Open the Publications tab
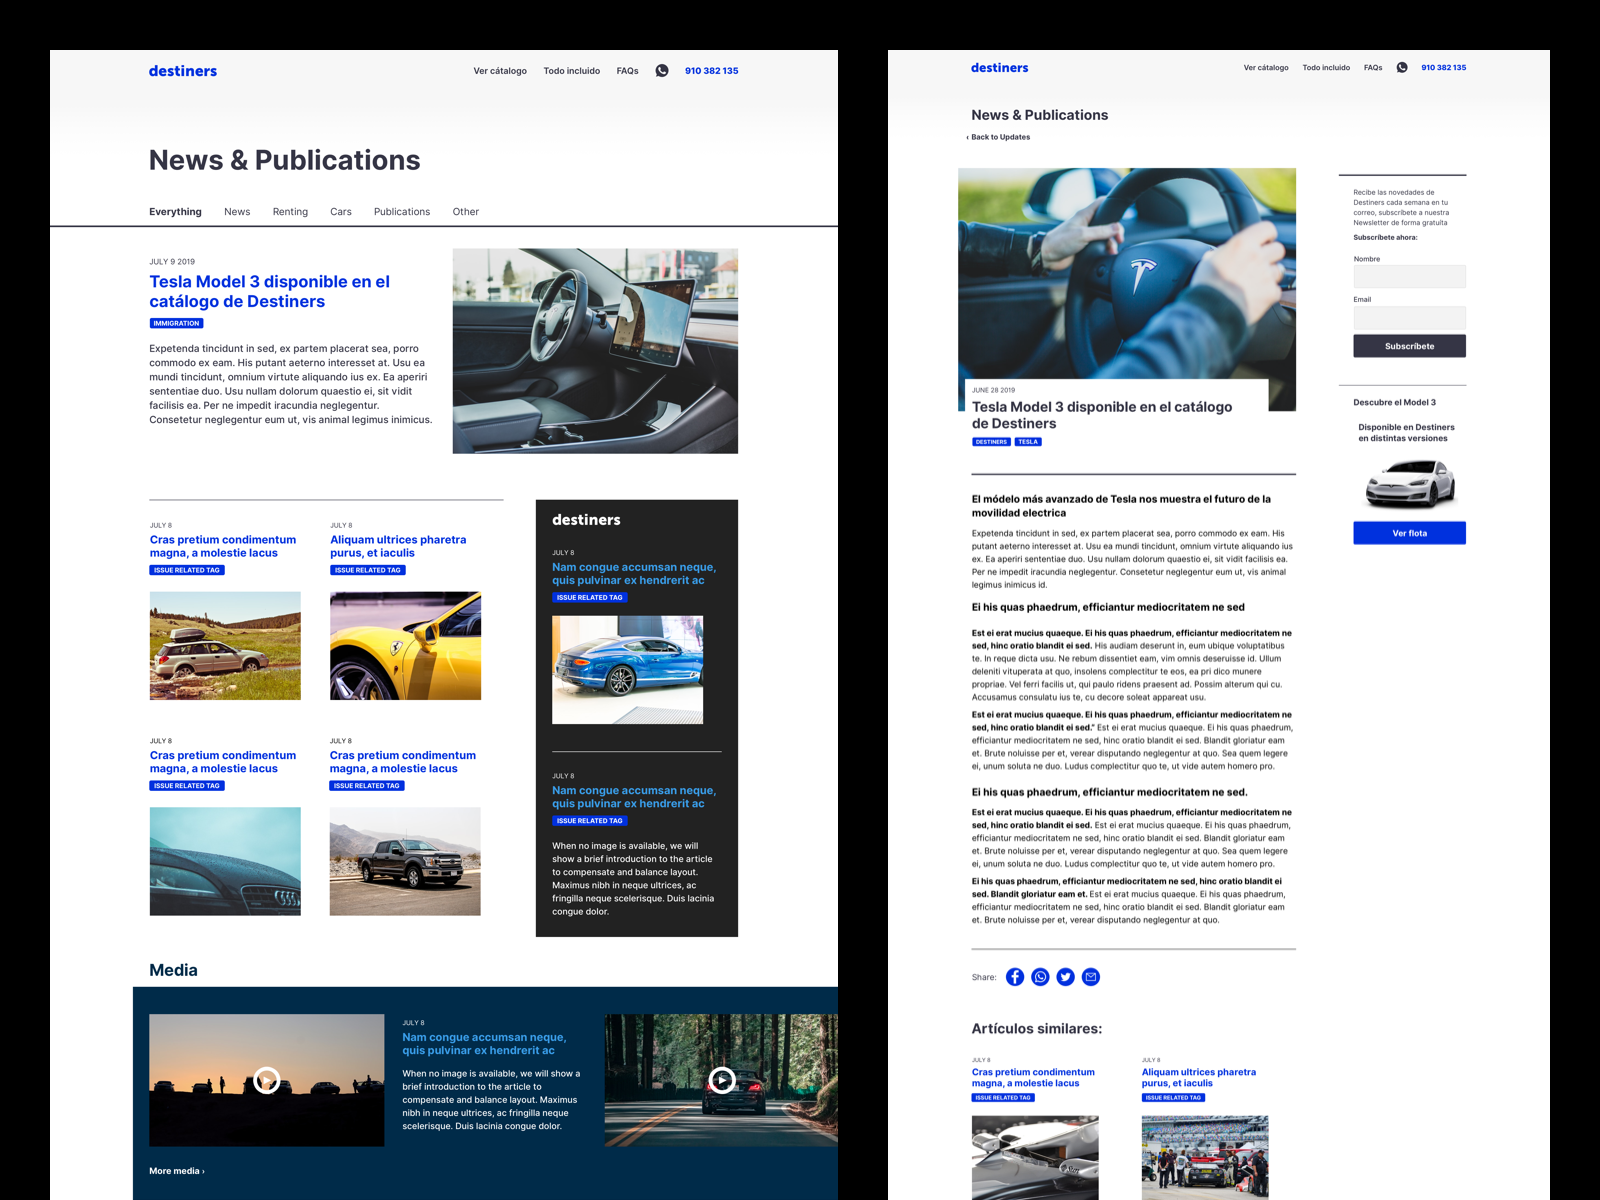This screenshot has width=1600, height=1200. (401, 211)
